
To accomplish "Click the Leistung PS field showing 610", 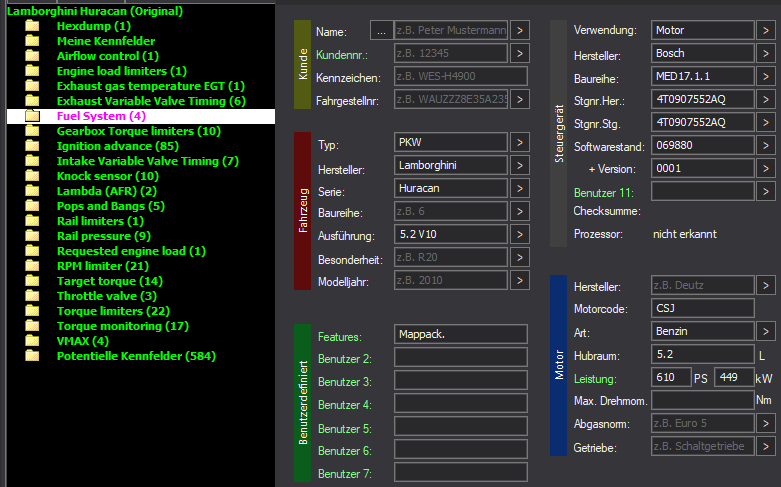I will click(x=670, y=377).
